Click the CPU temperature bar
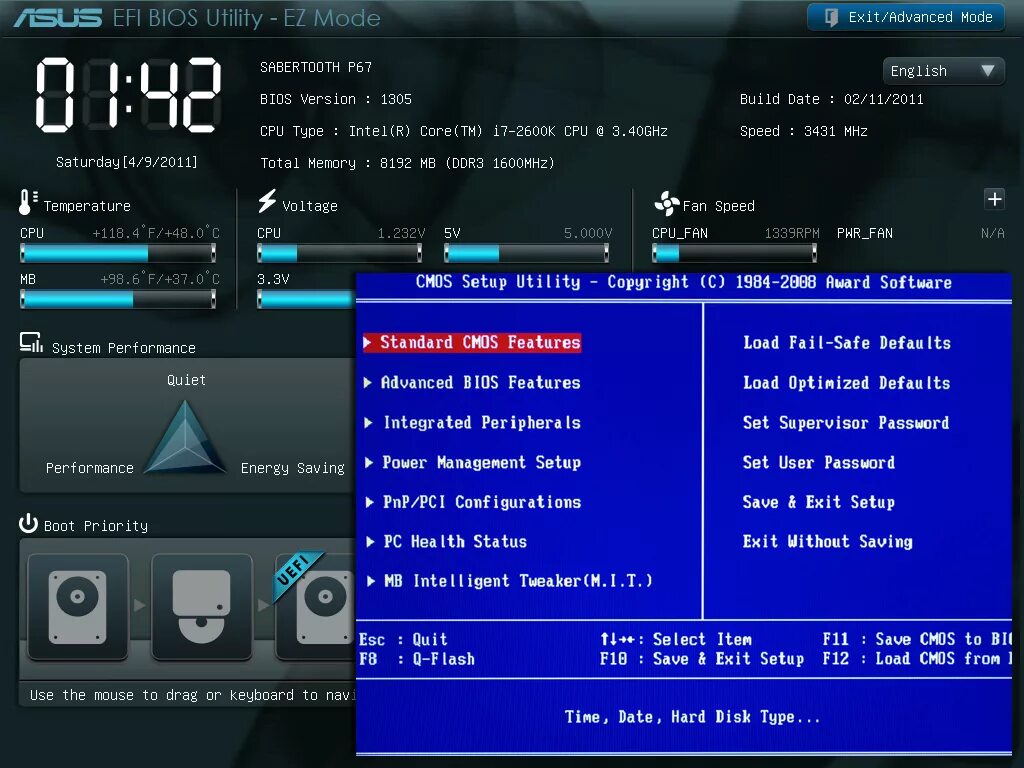Image resolution: width=1024 pixels, height=768 pixels. (118, 253)
